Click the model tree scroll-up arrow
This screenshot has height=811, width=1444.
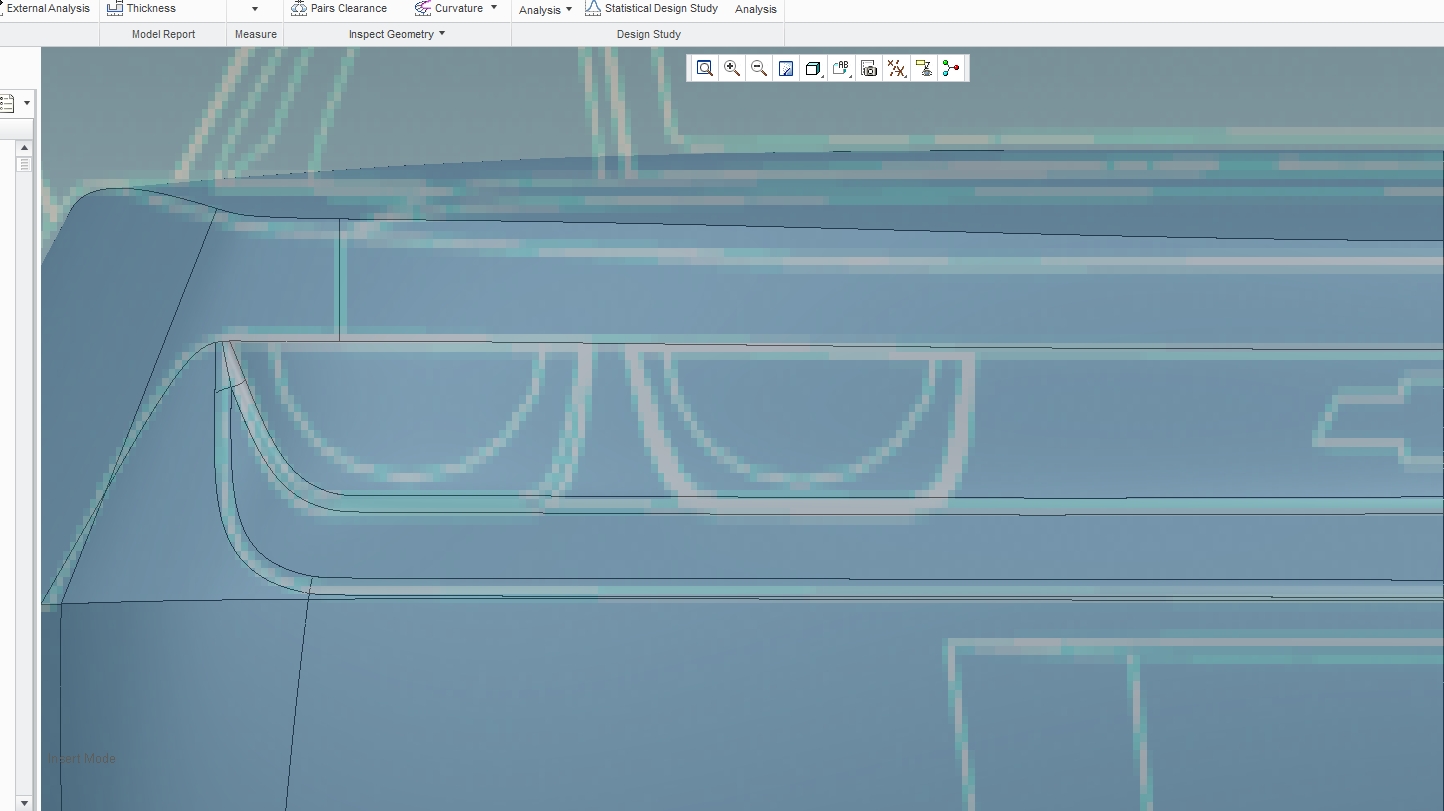point(24,148)
